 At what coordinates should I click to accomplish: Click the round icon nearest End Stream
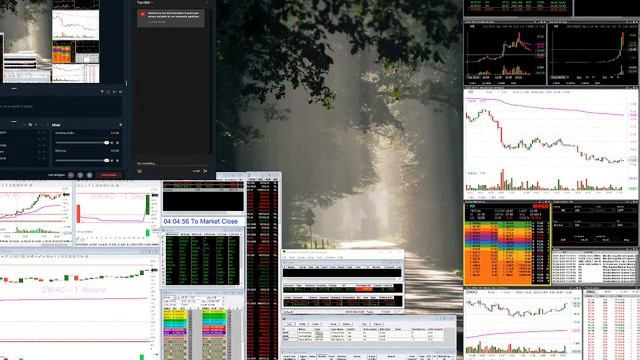coord(89,175)
